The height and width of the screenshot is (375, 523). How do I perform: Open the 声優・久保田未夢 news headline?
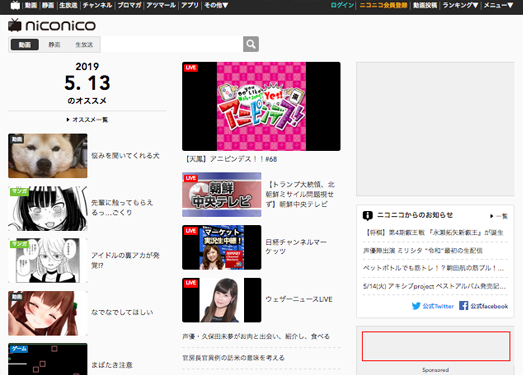[256, 336]
